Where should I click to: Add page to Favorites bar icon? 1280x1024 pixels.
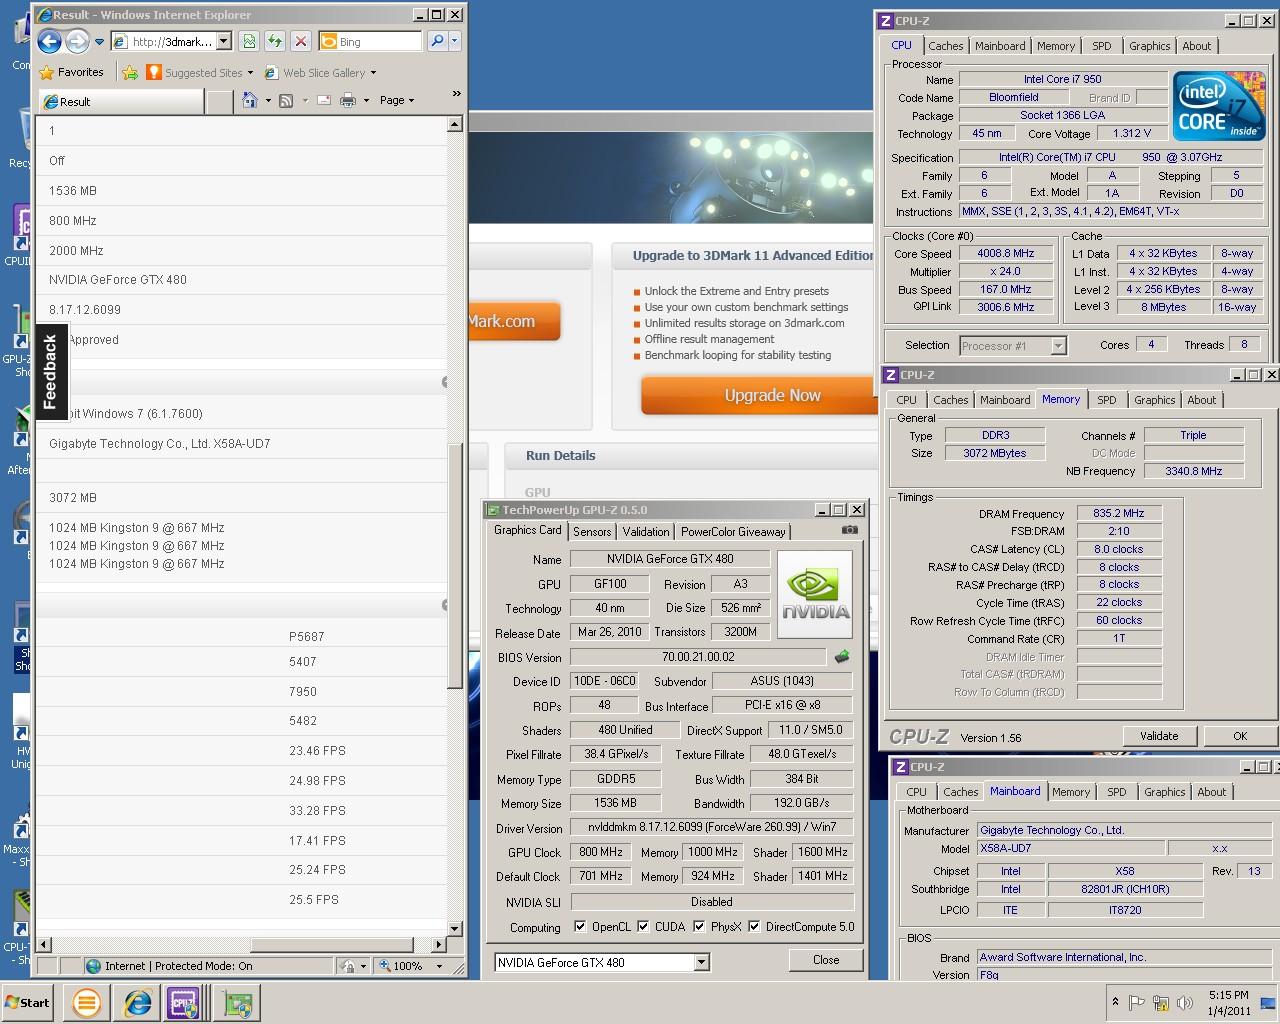click(130, 72)
